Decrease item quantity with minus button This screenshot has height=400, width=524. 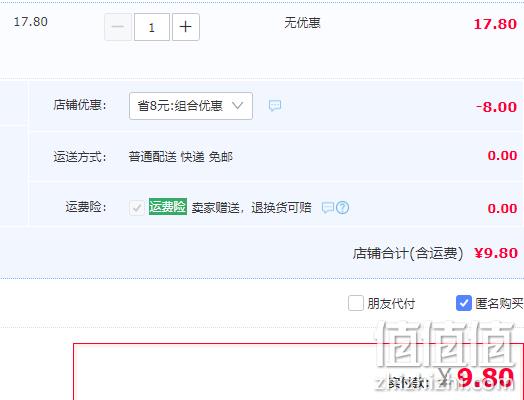[x=118, y=27]
